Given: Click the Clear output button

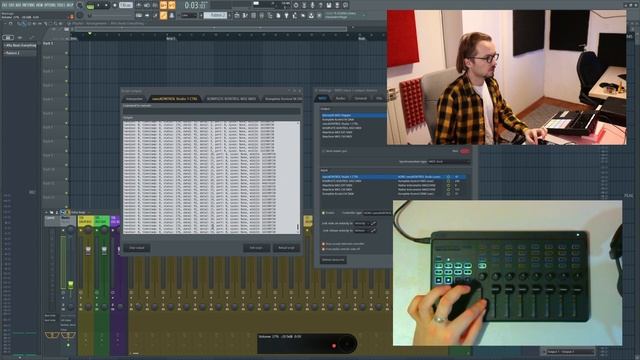Looking at the screenshot, I should tap(137, 248).
